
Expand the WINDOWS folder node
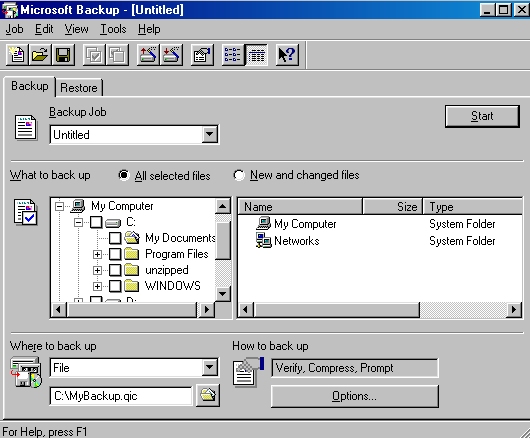[x=97, y=286]
